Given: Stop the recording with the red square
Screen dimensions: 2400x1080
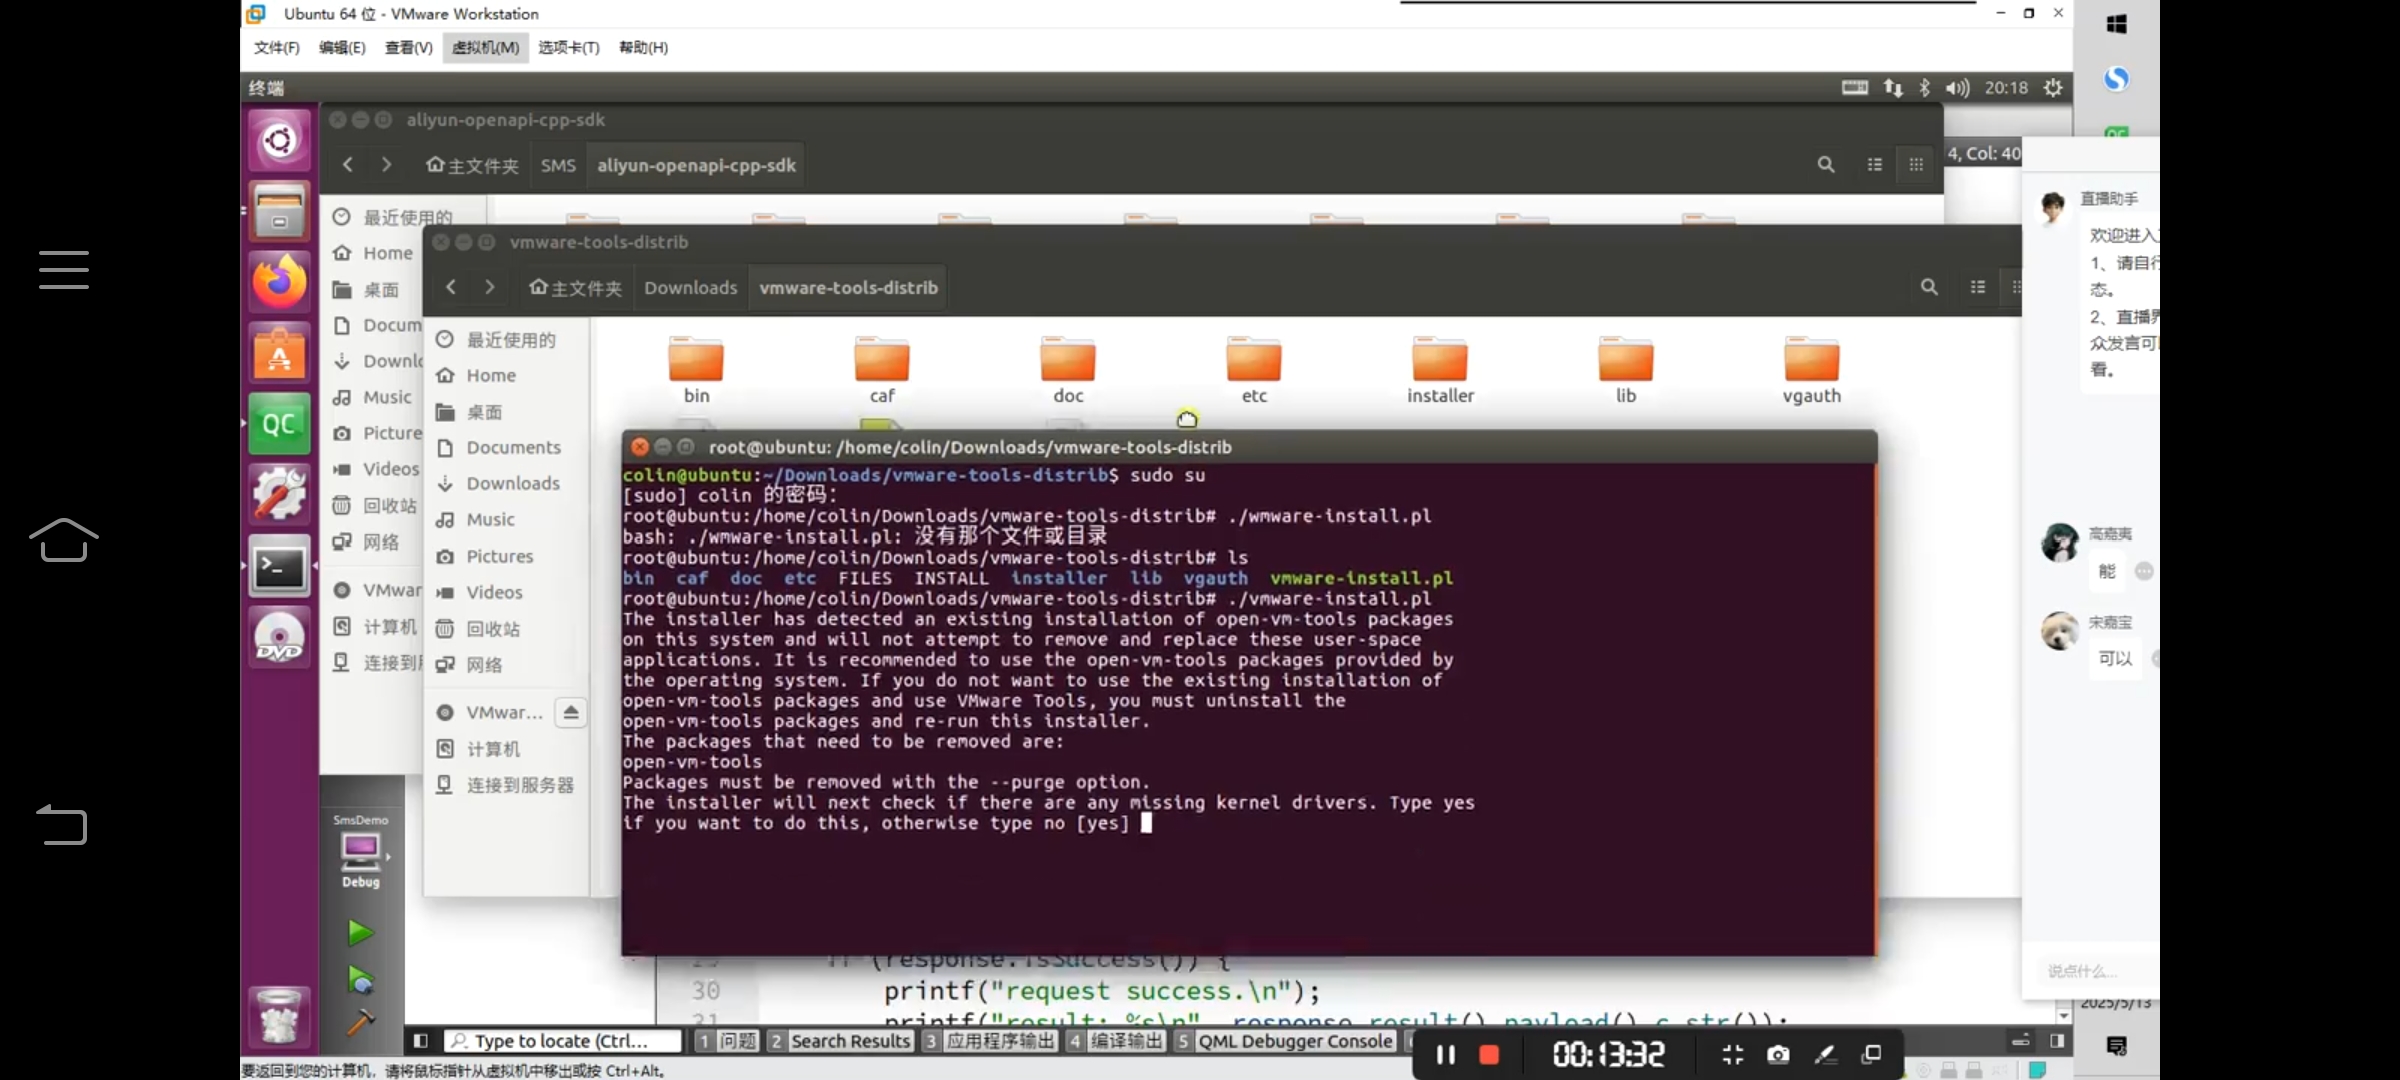Looking at the screenshot, I should coord(1489,1054).
